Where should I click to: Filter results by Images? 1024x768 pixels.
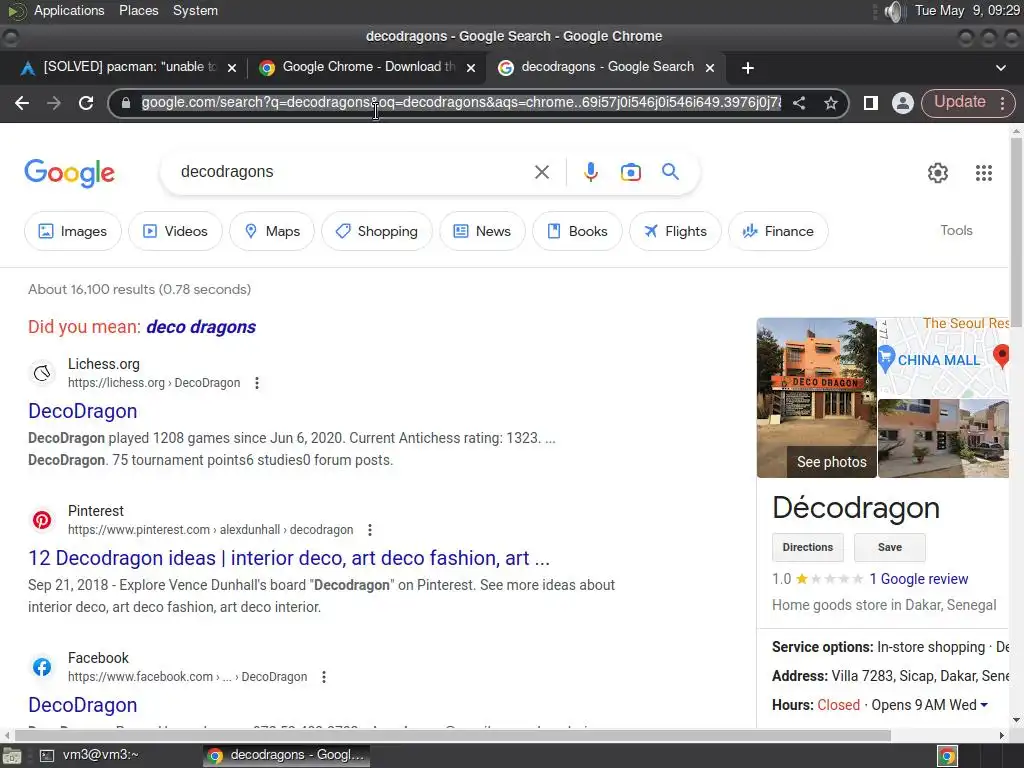tap(72, 231)
